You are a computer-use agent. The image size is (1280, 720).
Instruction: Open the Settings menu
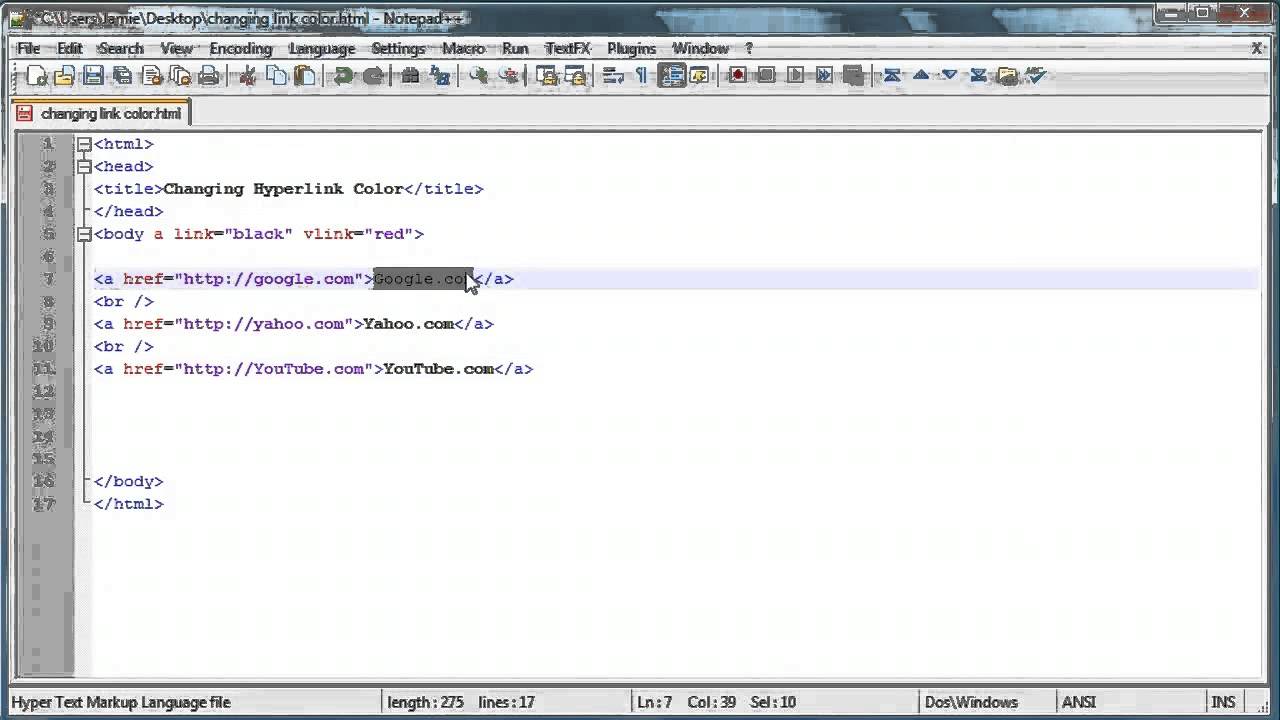[398, 48]
